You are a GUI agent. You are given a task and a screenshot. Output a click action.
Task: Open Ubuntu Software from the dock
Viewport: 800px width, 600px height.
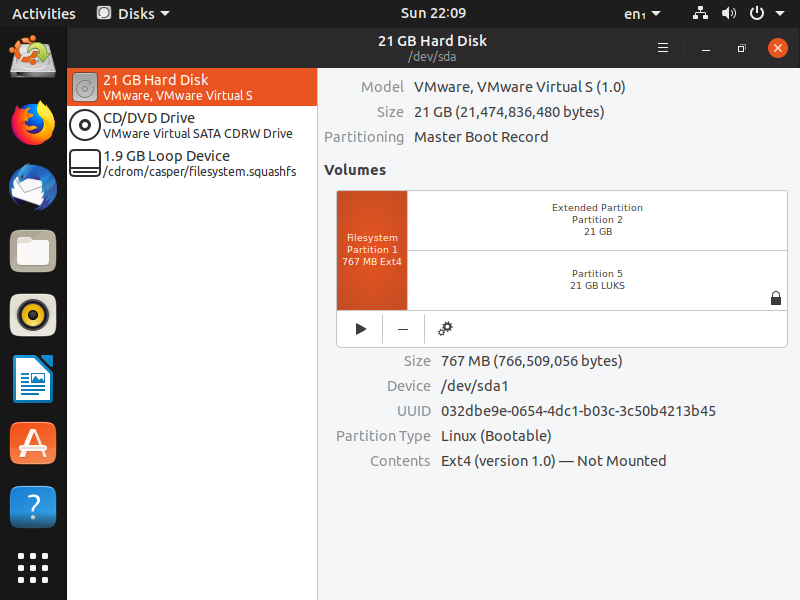point(33,443)
